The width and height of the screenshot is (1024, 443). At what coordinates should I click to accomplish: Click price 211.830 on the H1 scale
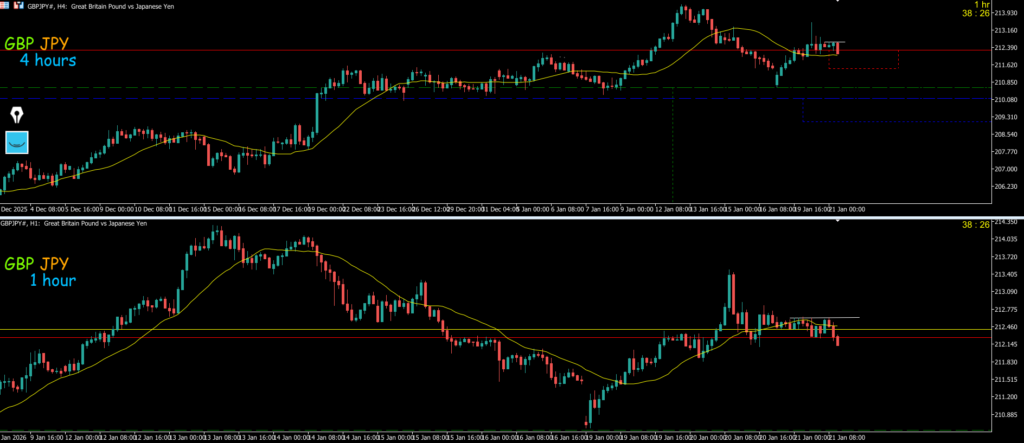click(1006, 362)
